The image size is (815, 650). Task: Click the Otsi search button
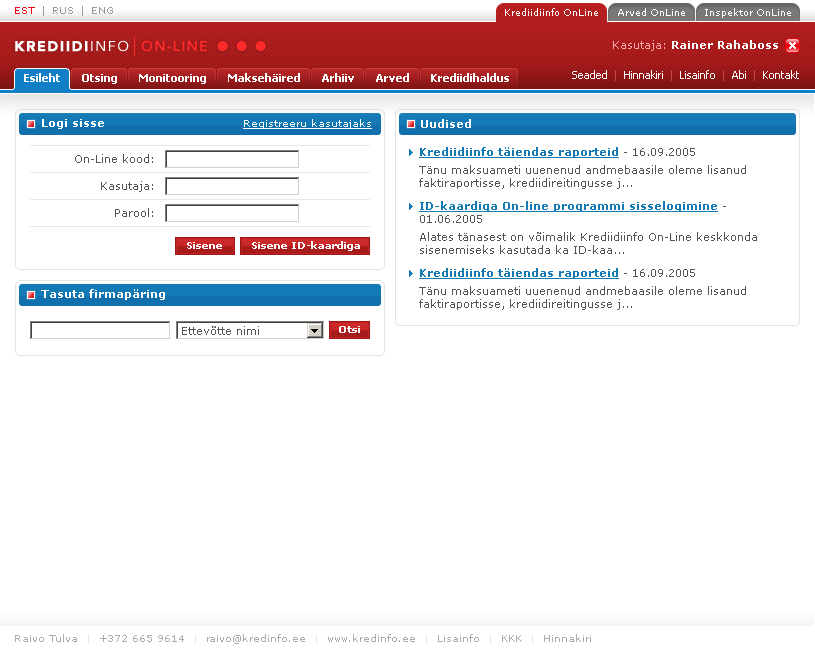click(349, 330)
